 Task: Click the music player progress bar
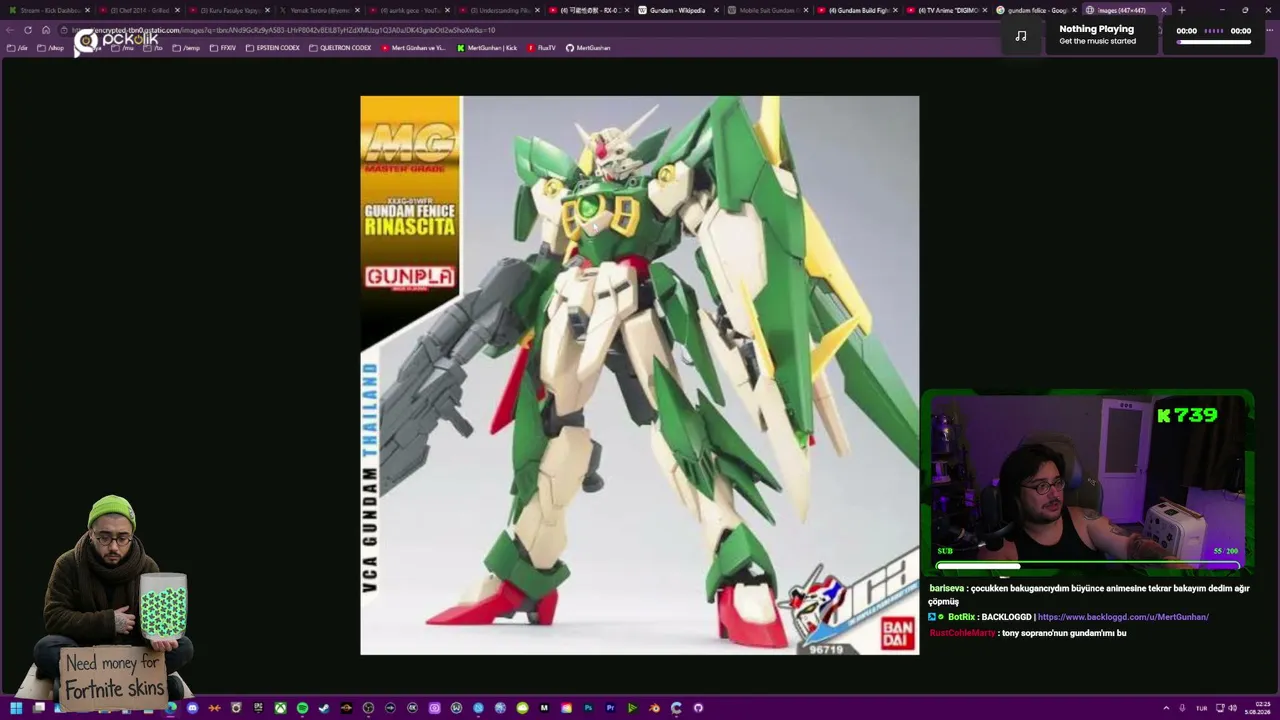point(1214,42)
